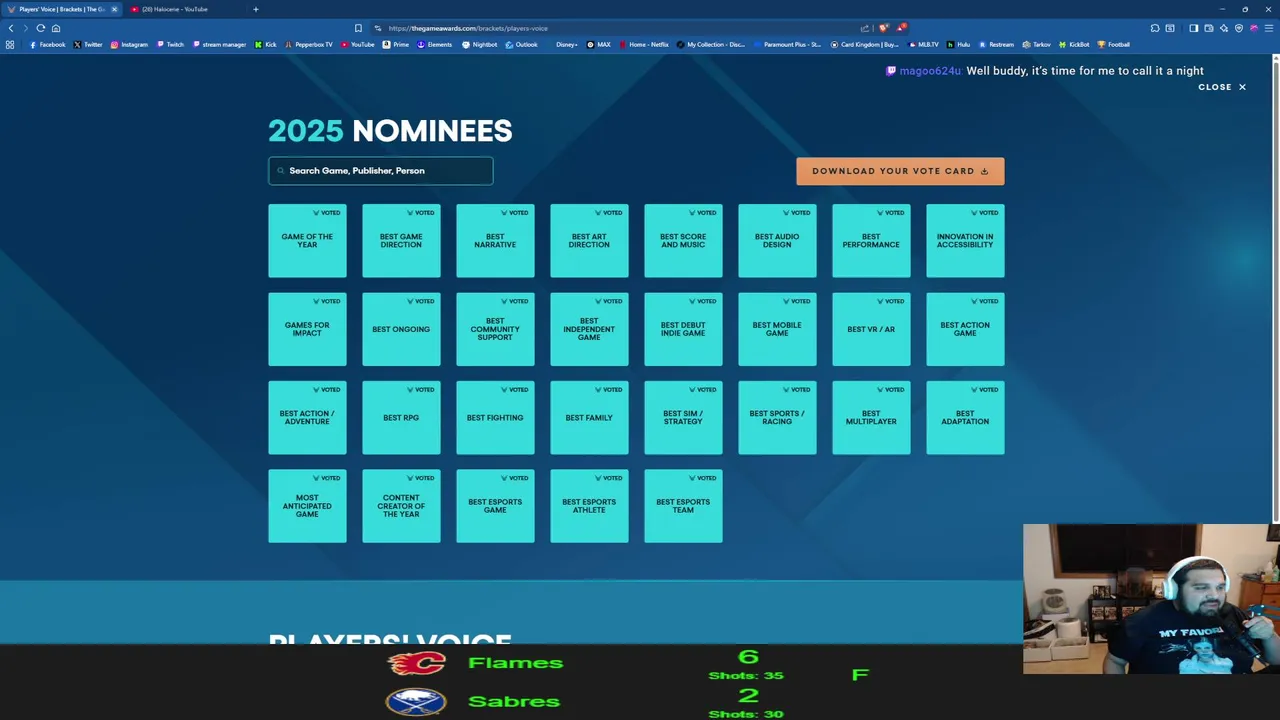Screen dimensions: 1280x720
Task: Open the browser home page icon
Action: (56, 28)
